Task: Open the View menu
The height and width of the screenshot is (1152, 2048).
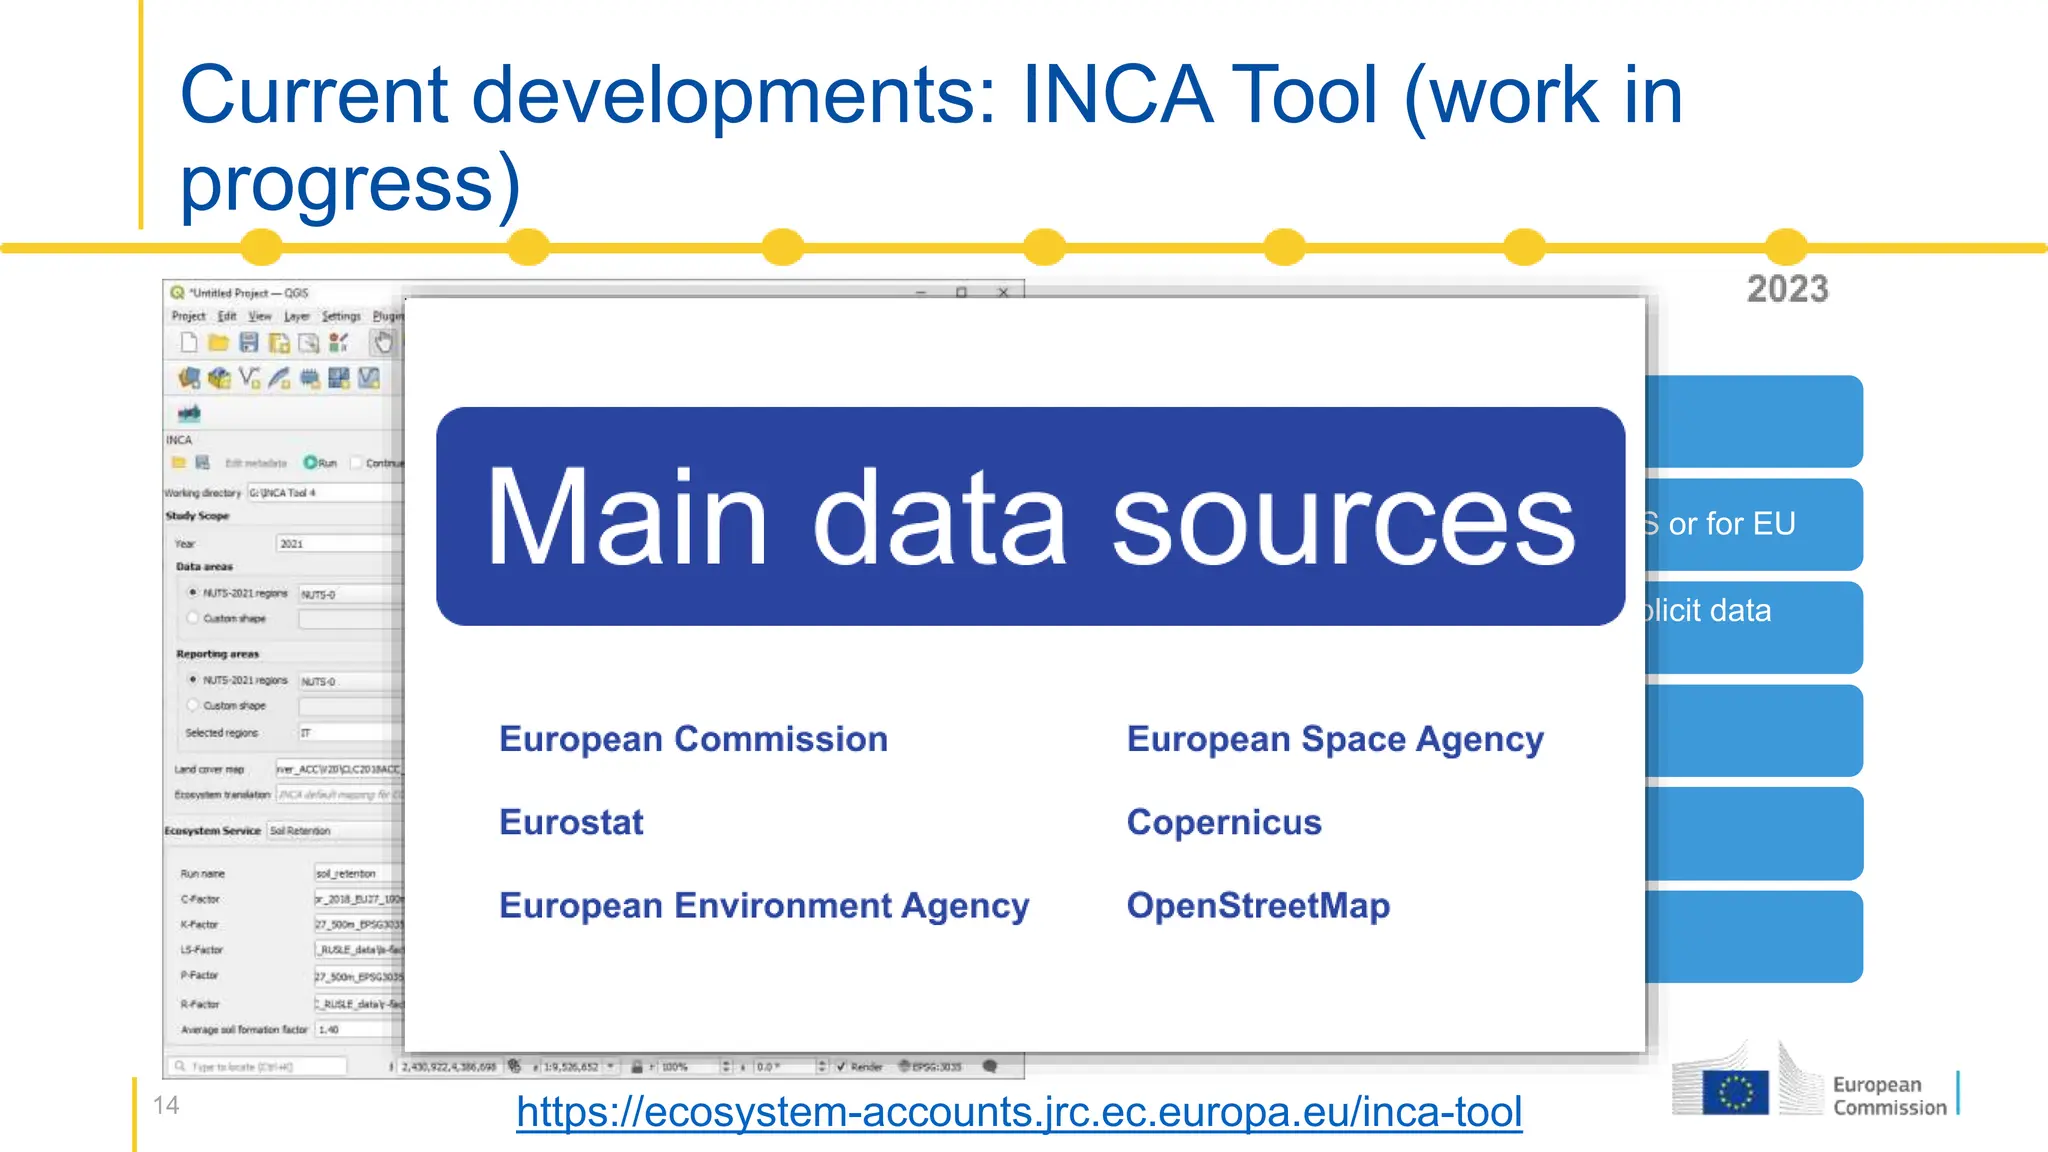Action: coord(260,316)
